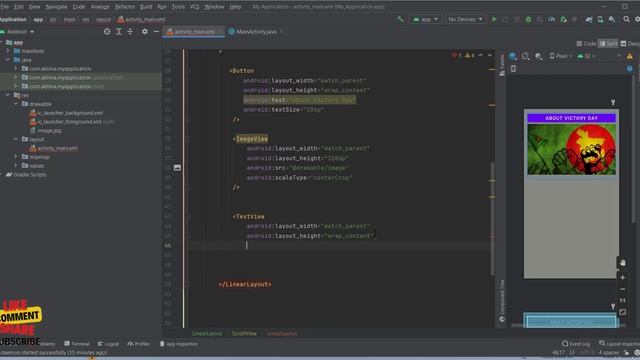
Task: Go to previous highlighted error arrow
Action: (481, 55)
